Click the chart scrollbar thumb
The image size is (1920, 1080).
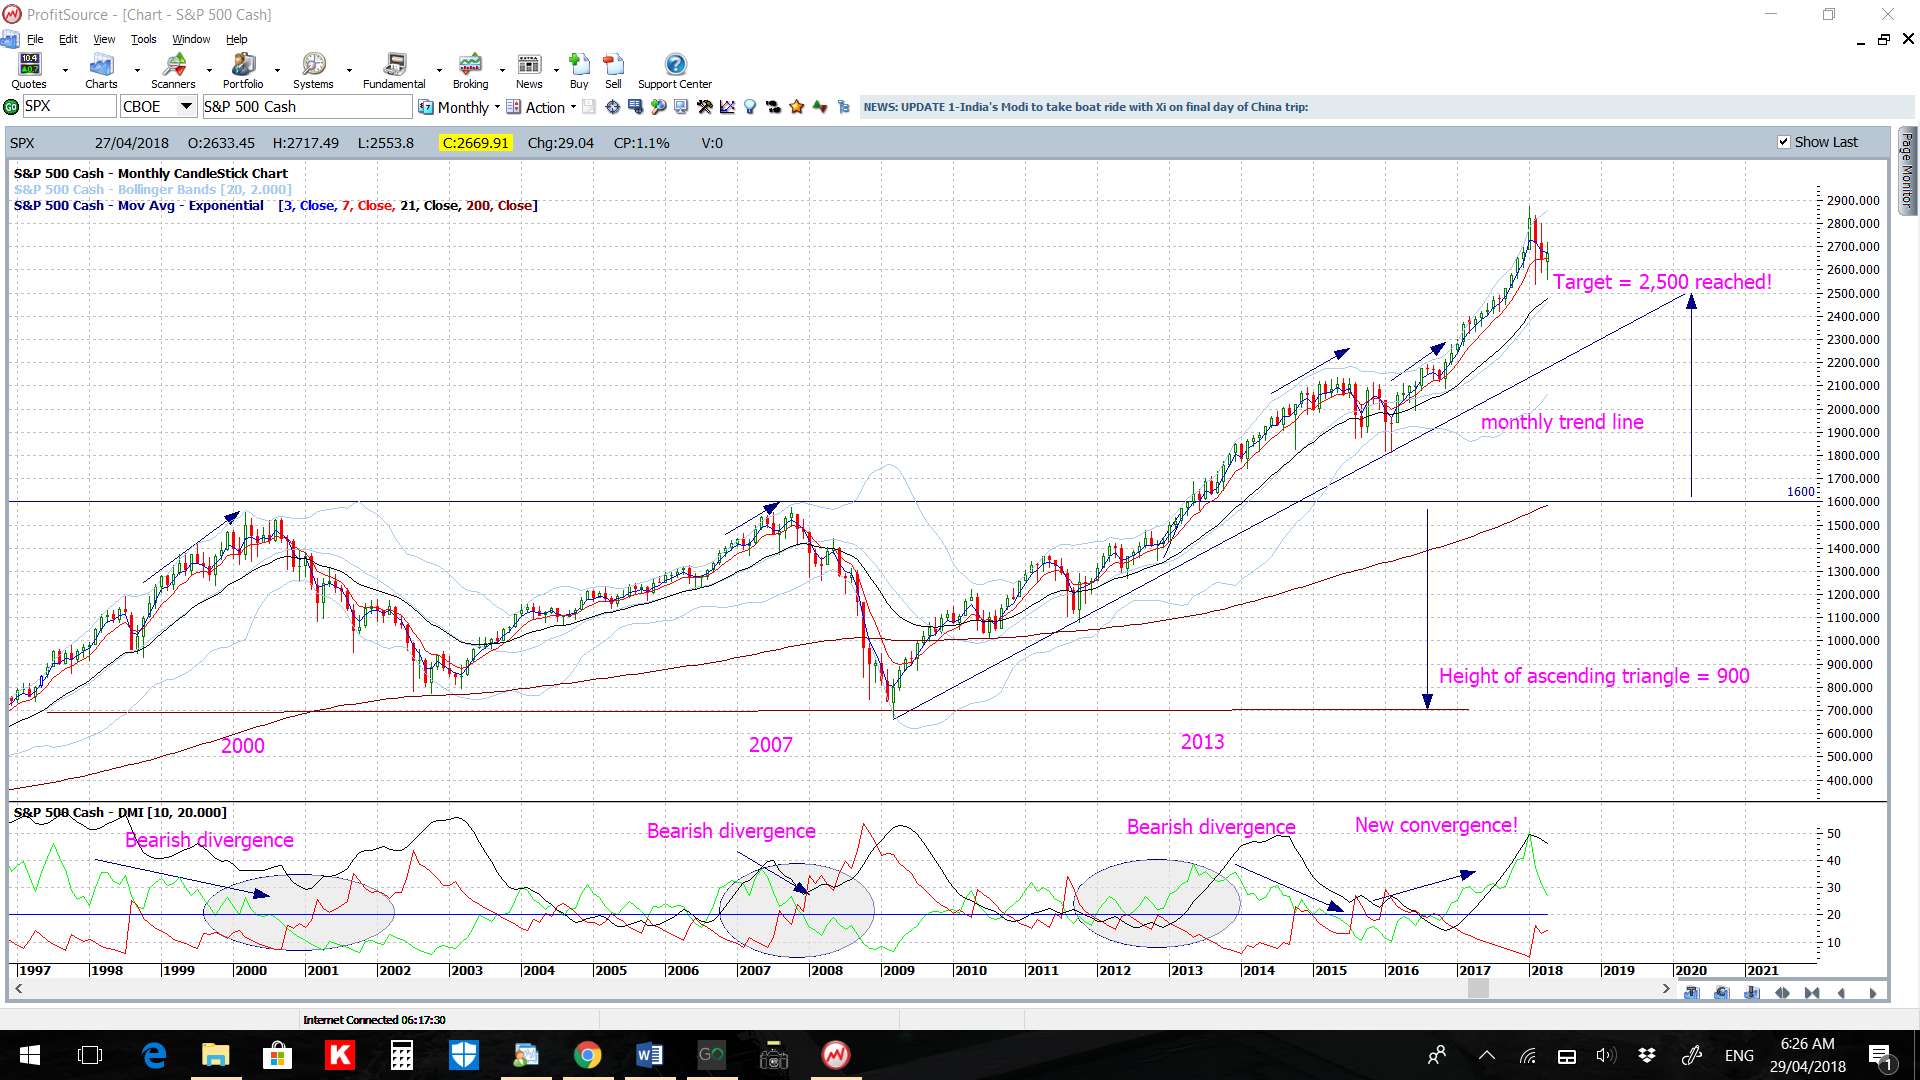(x=1478, y=988)
